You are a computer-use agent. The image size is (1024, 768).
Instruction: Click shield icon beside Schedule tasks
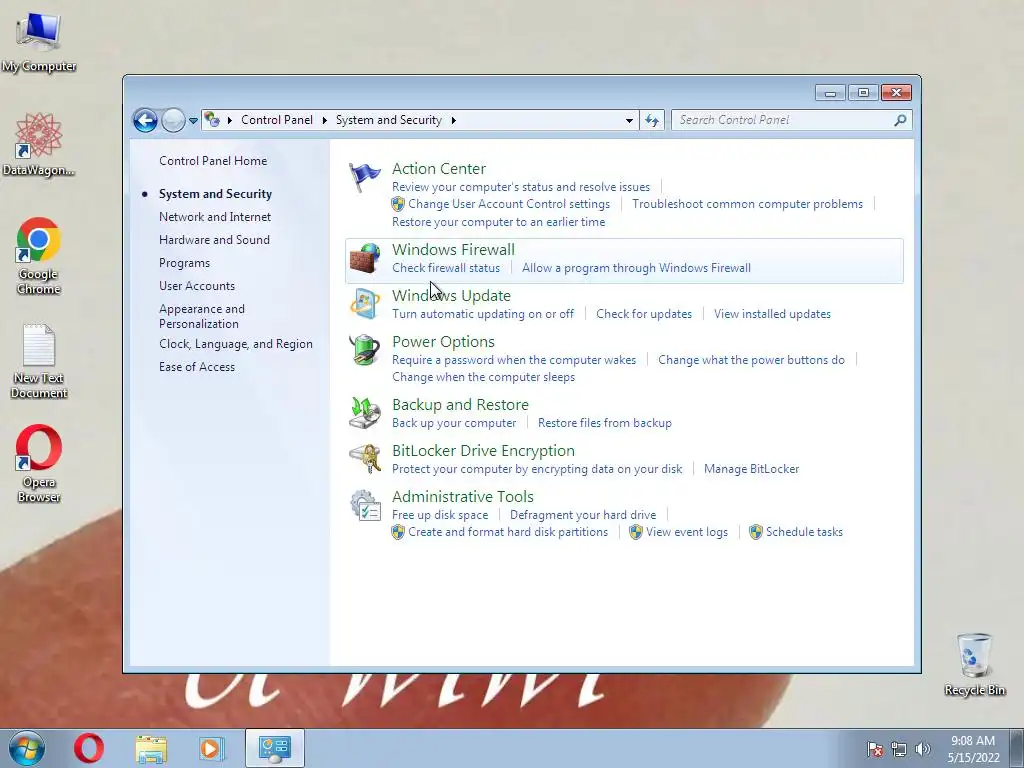[756, 532]
